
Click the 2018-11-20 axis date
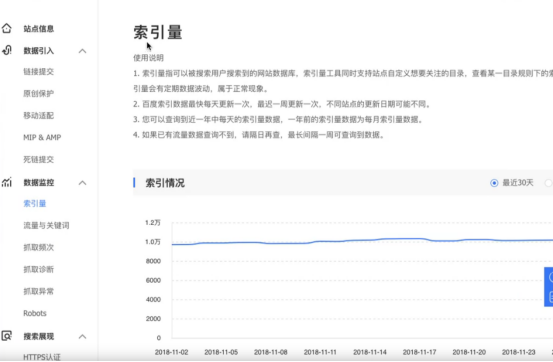pos(469,352)
